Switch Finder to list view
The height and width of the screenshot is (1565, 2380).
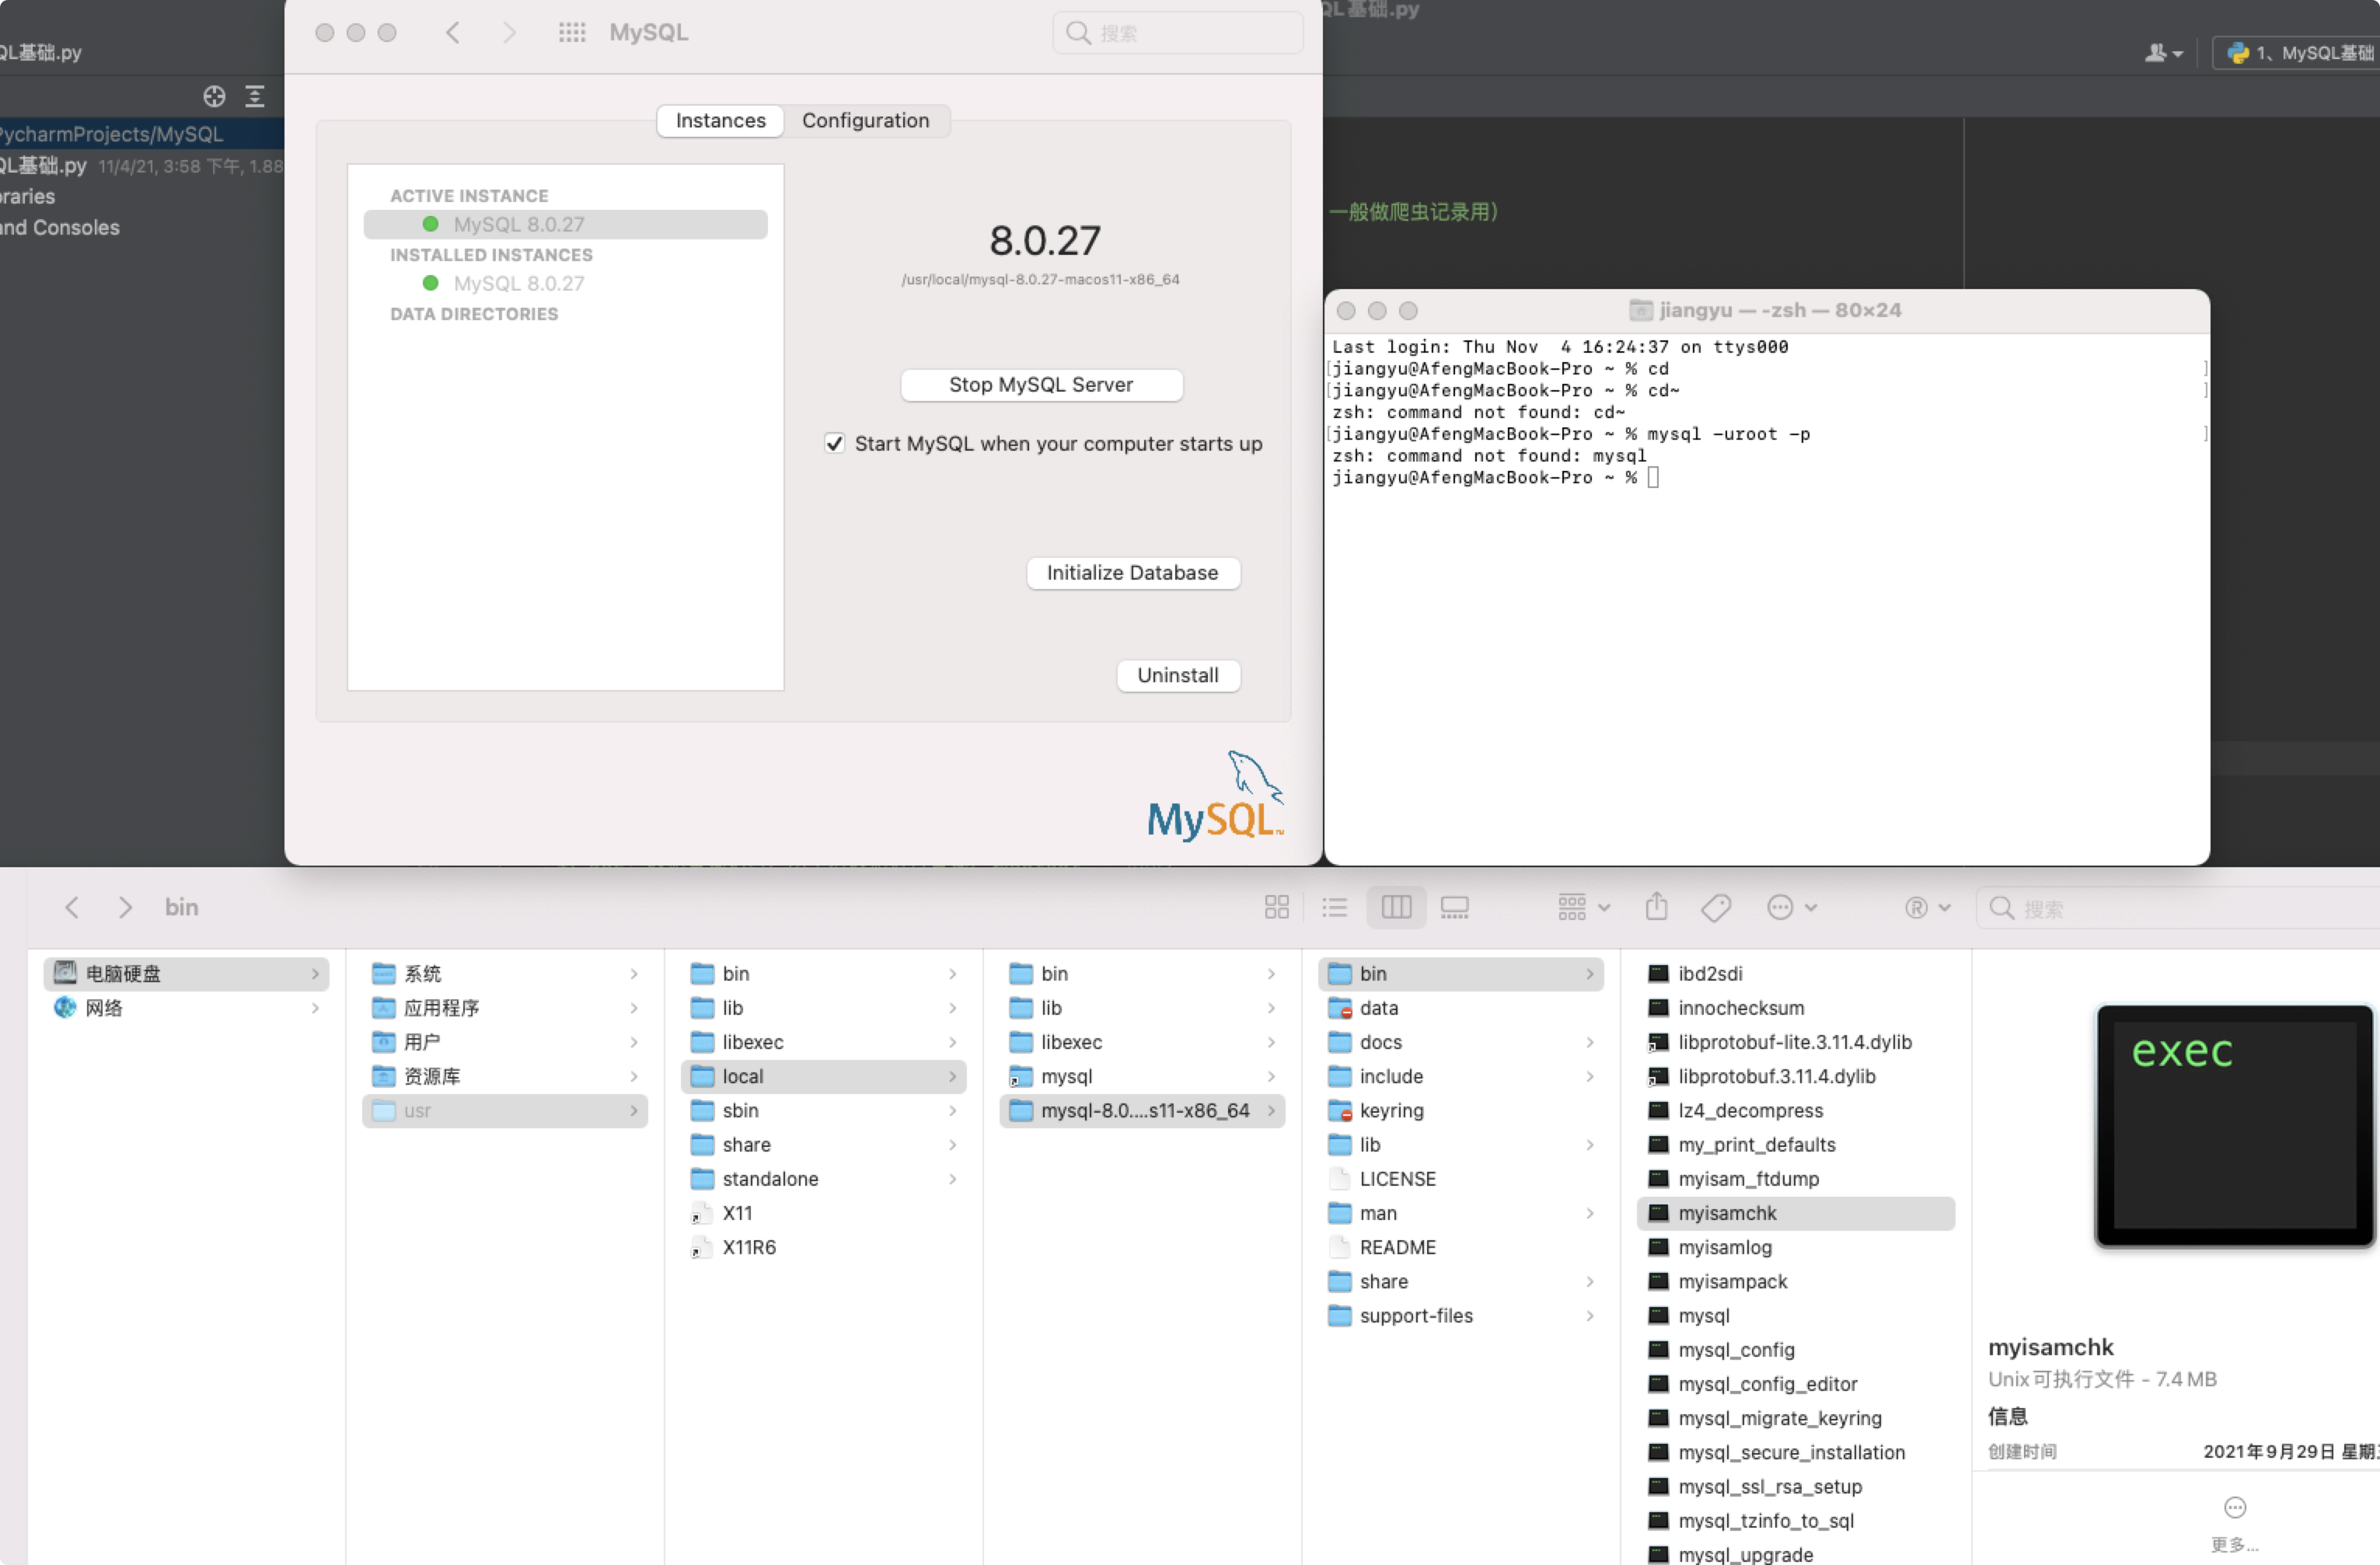pos(1334,907)
